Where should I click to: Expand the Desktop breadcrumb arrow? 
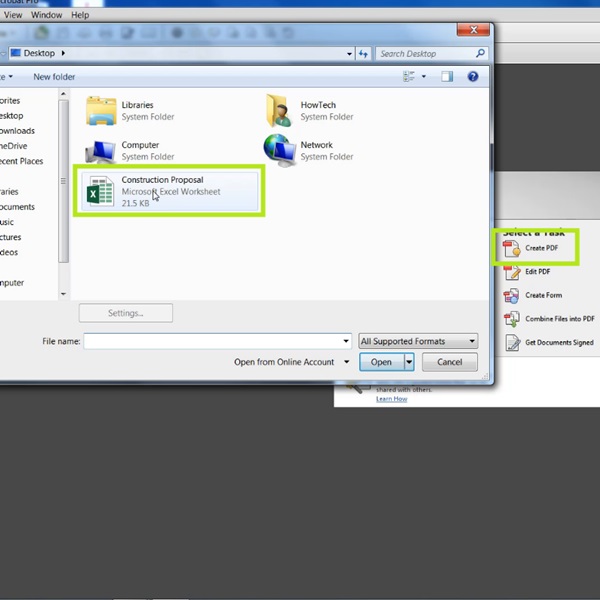(x=63, y=53)
